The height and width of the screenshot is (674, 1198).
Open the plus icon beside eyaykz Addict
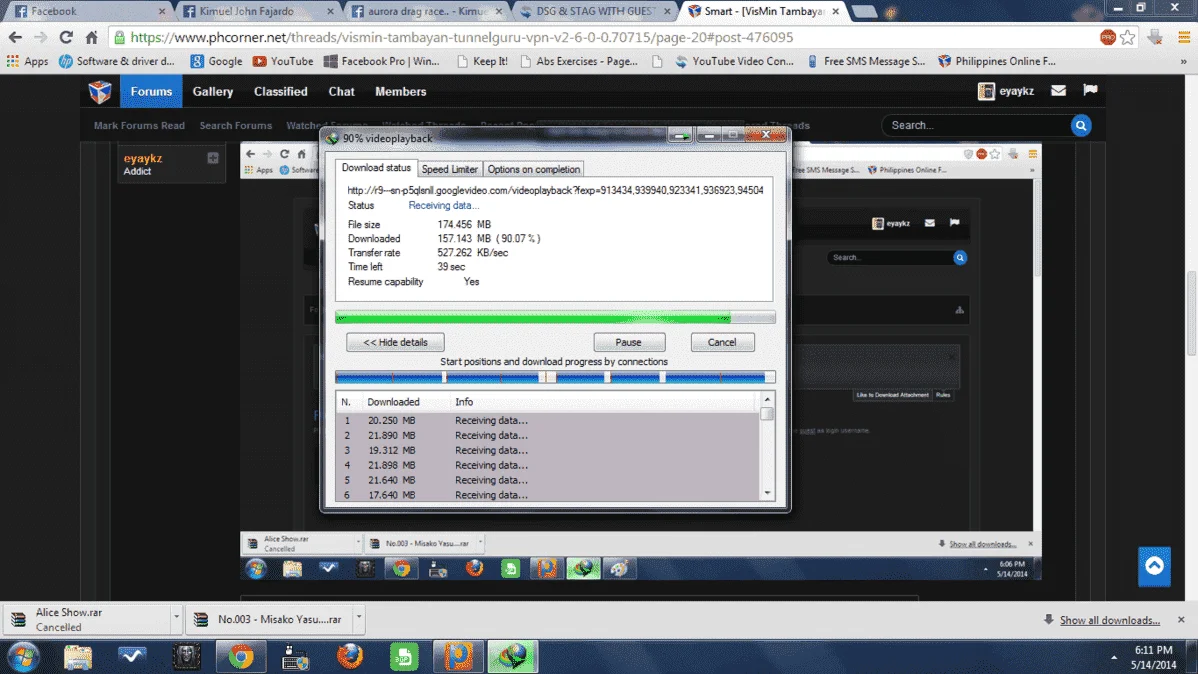point(213,158)
